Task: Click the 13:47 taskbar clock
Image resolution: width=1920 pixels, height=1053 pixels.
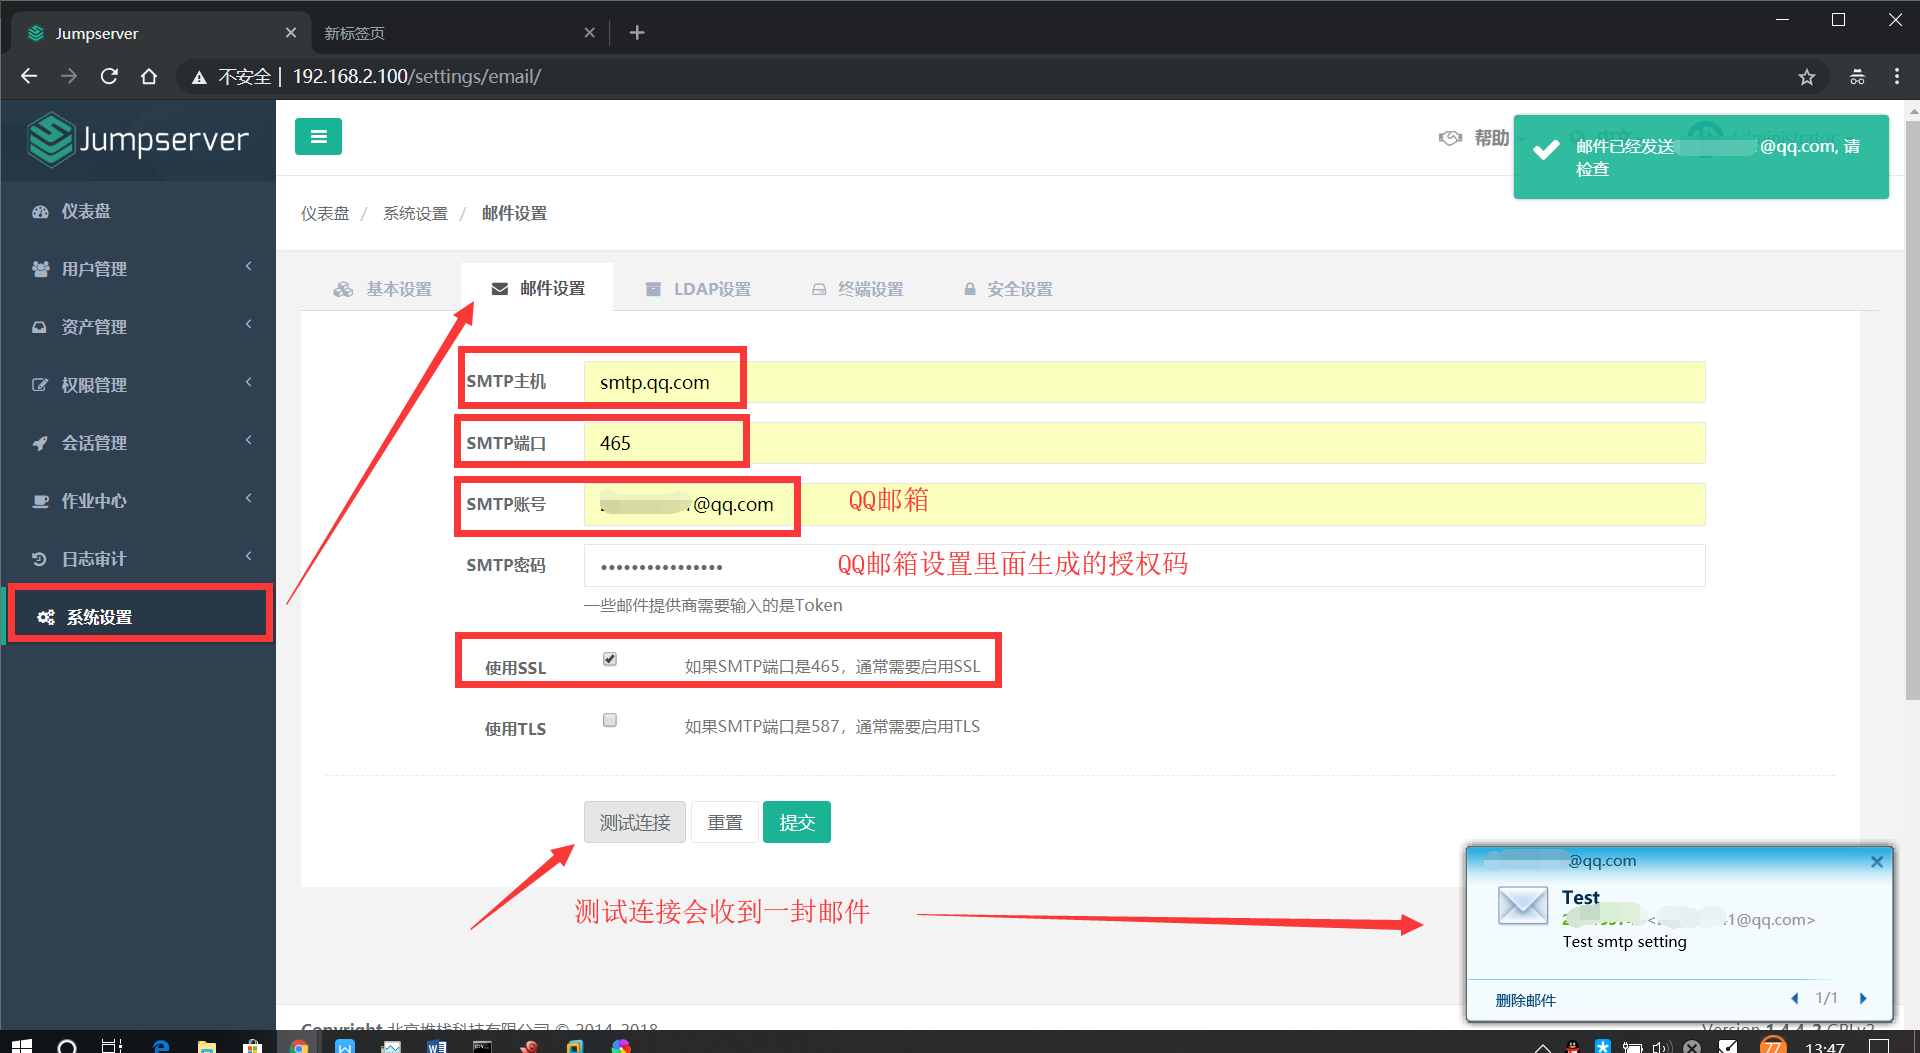Action: (1825, 1047)
